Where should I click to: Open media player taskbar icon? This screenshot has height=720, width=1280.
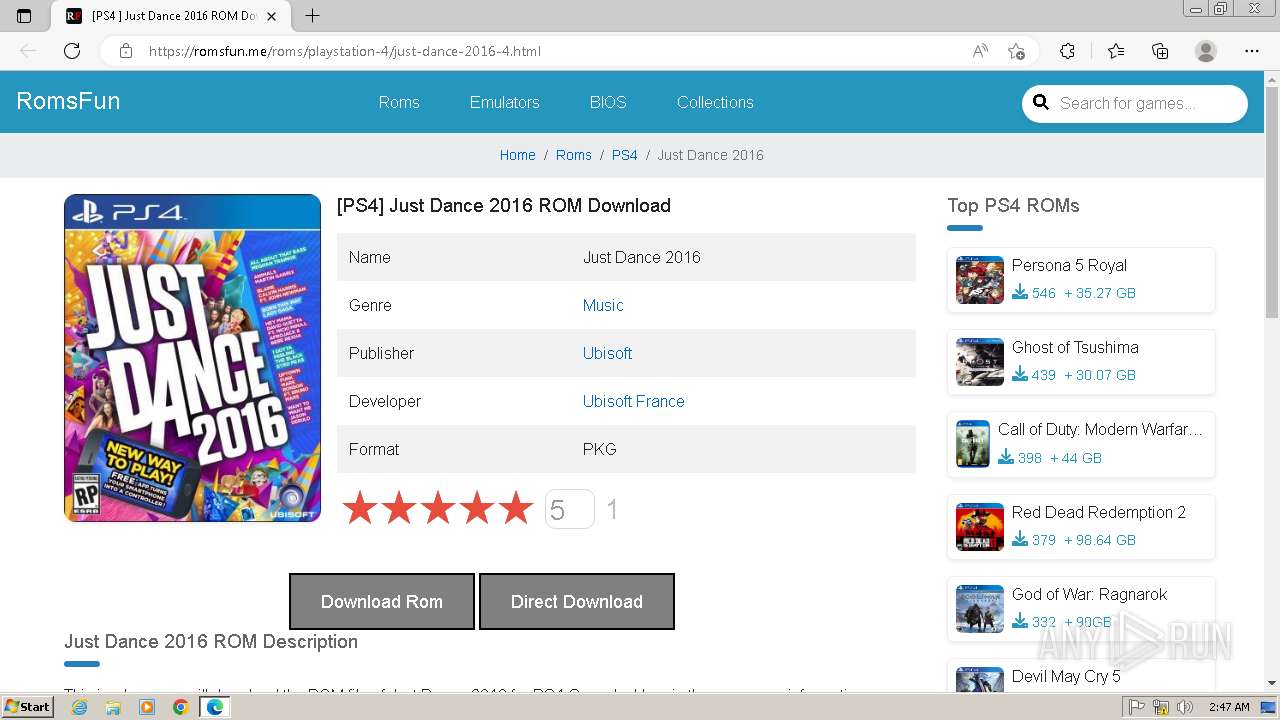pos(147,707)
